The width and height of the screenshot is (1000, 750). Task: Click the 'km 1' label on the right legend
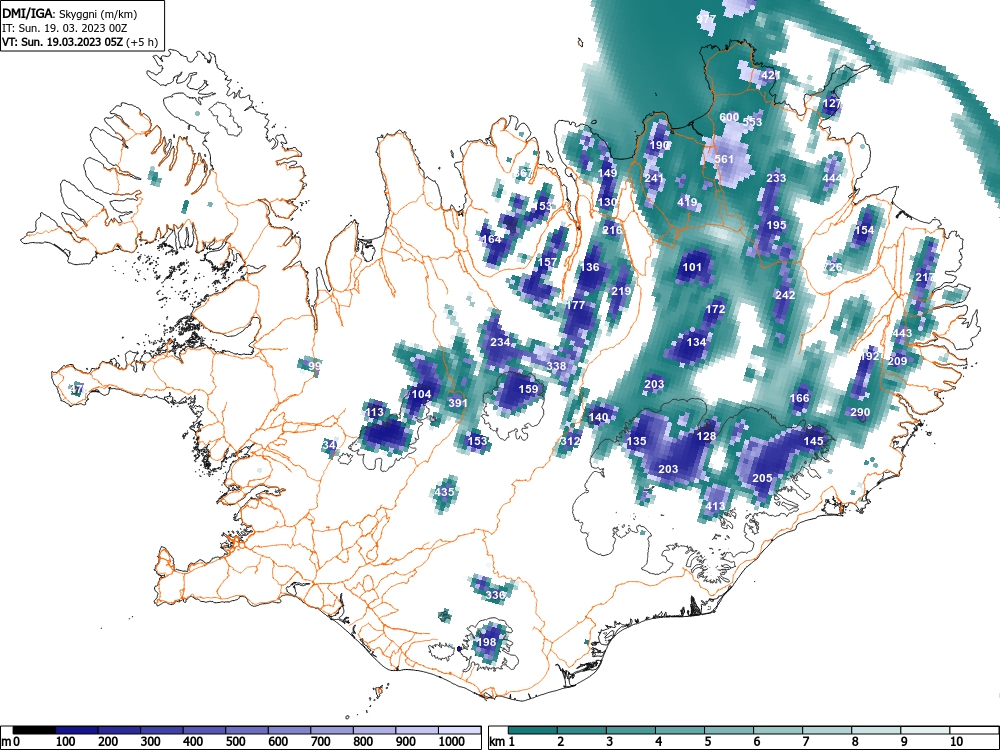(x=502, y=742)
